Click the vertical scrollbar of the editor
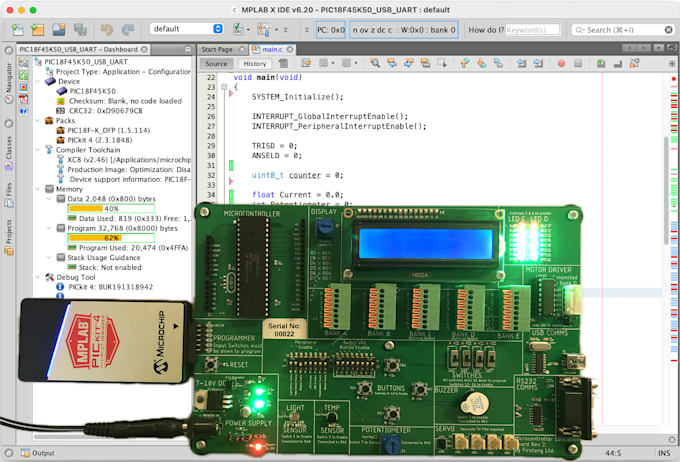Screen dimensions: 680x462 point(666,191)
